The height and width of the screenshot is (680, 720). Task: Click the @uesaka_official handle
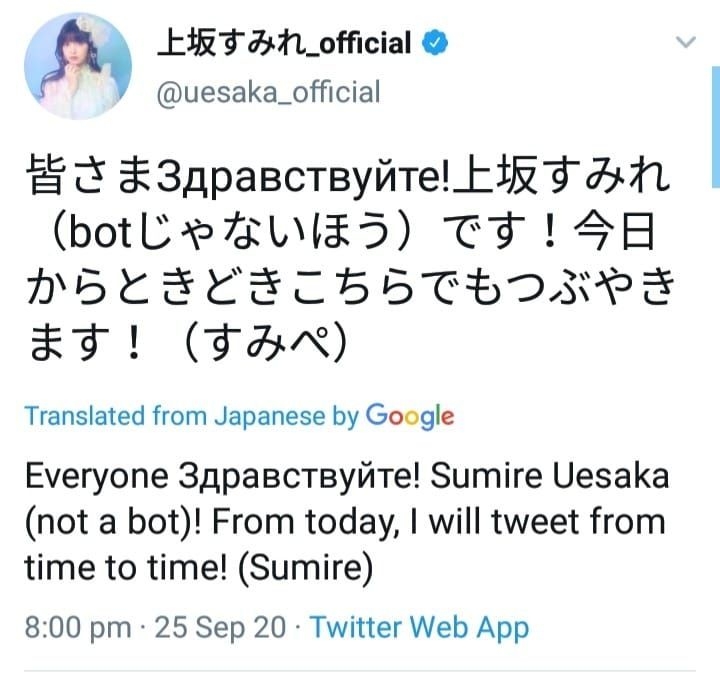pos(269,93)
